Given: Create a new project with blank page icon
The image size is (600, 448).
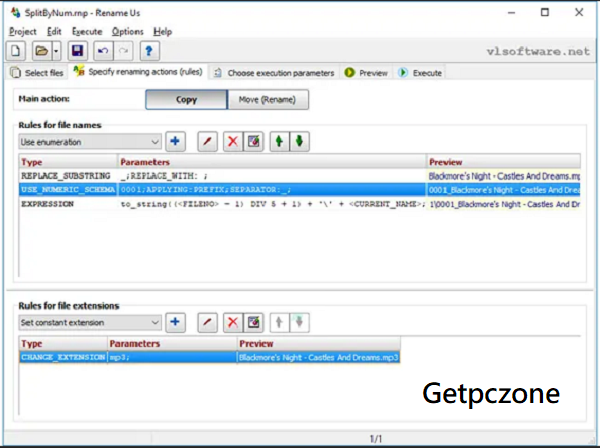Looking at the screenshot, I should click(x=16, y=51).
